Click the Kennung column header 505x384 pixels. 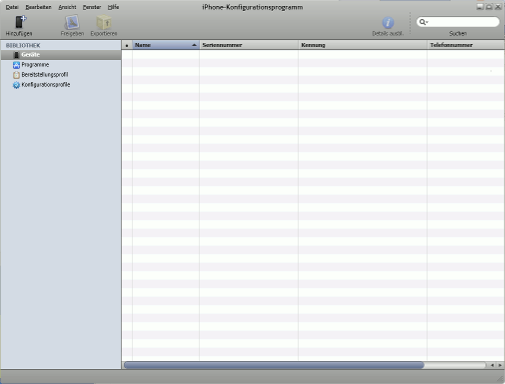pyautogui.click(x=363, y=45)
